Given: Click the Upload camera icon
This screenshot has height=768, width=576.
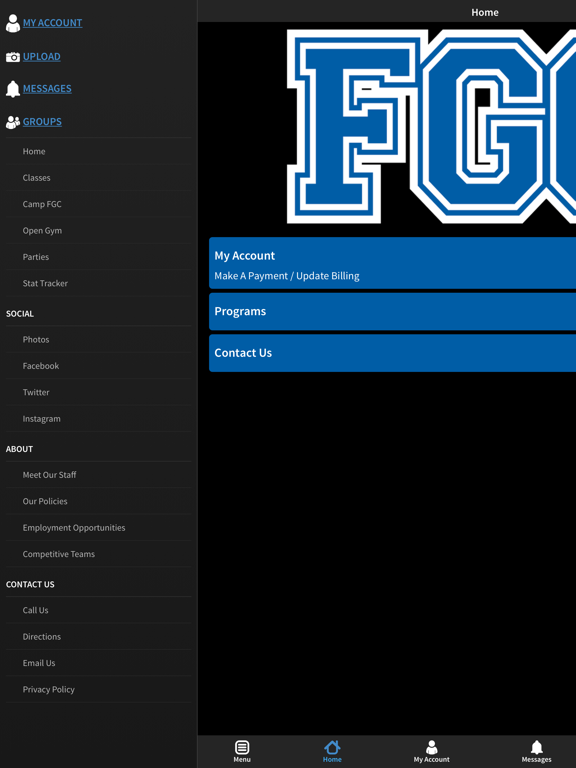Looking at the screenshot, I should coord(13,57).
